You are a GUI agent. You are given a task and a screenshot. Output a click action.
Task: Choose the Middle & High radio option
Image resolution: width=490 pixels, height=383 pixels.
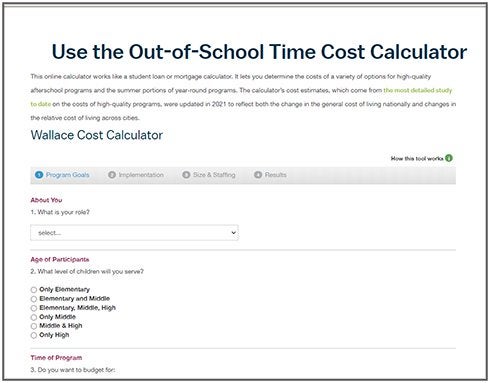coord(34,326)
